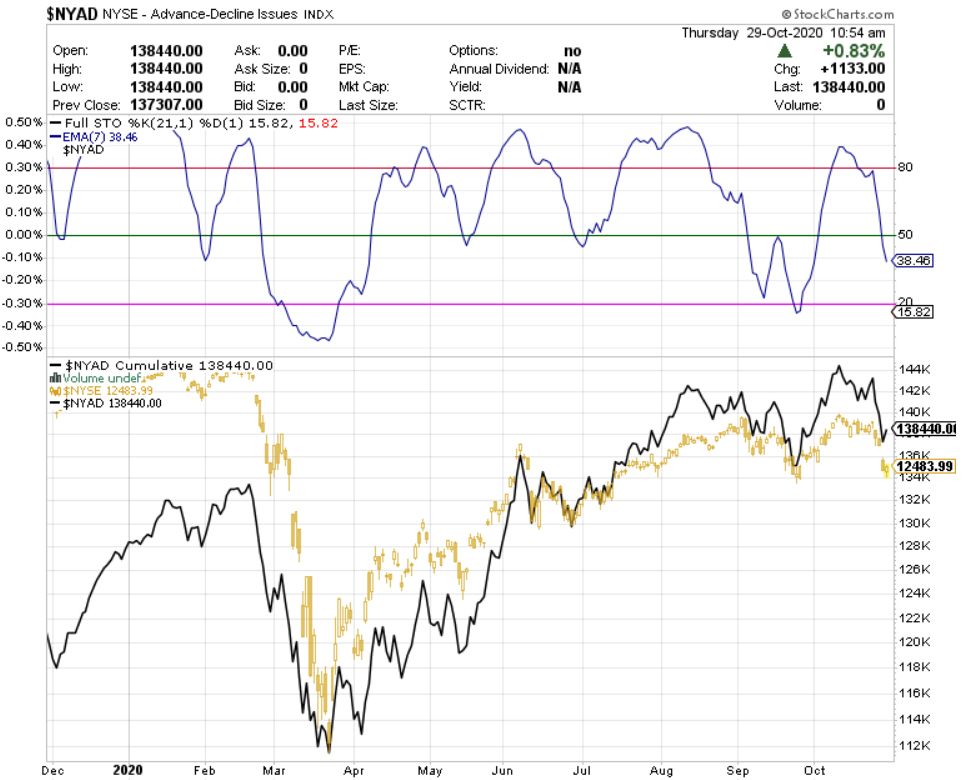The width and height of the screenshot is (964, 780).
Task: Click the black Full STO legend dash
Action: pos(56,122)
